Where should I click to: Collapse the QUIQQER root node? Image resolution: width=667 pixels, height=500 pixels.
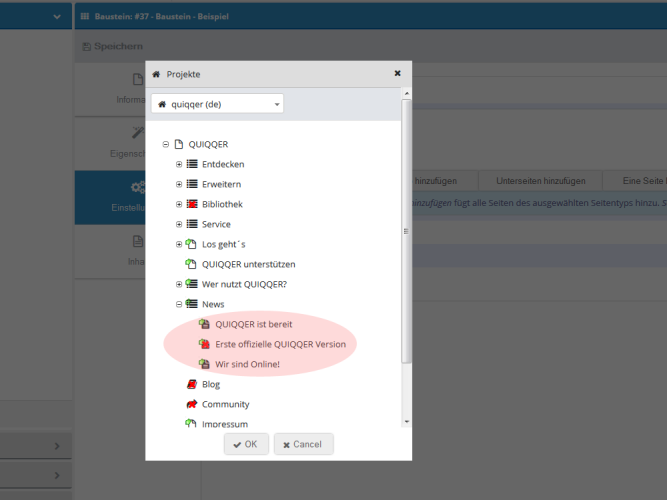(166, 144)
